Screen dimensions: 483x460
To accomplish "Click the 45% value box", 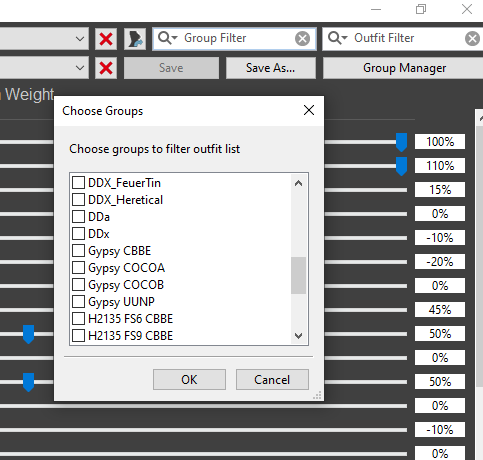I will 440,310.
